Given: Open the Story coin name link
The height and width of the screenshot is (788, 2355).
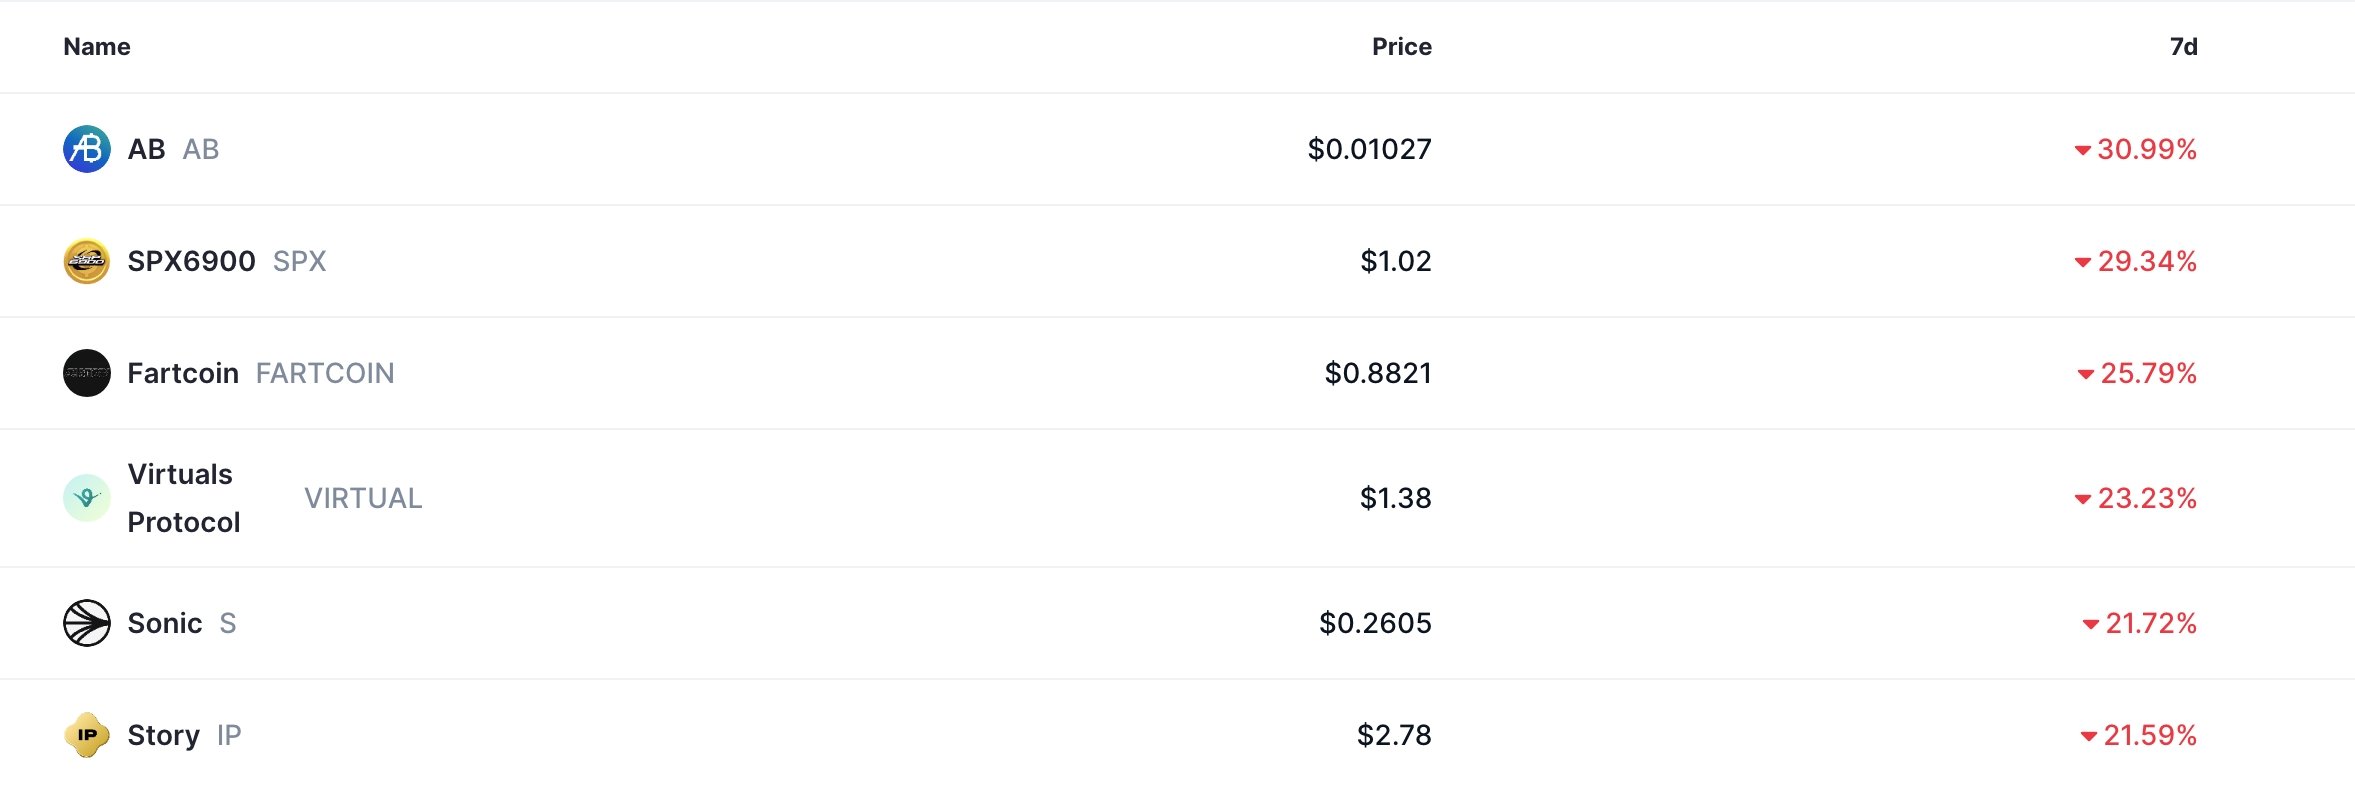Looking at the screenshot, I should point(163,735).
